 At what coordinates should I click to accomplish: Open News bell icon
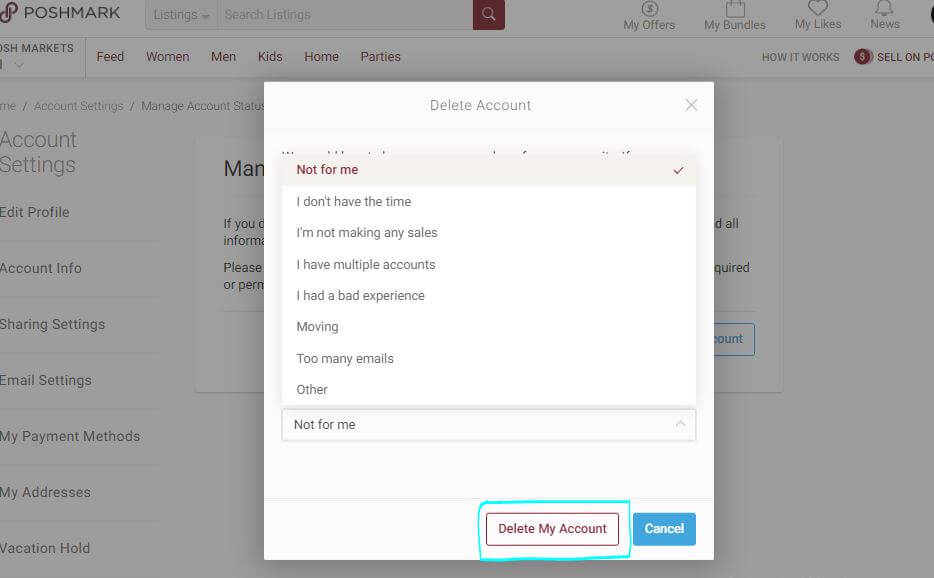[884, 10]
